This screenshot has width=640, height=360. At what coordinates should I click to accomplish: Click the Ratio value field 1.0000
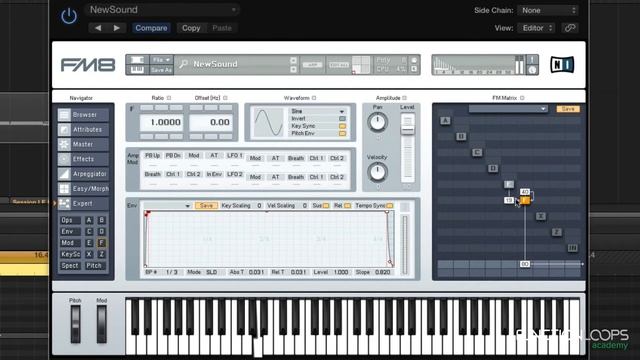tap(162, 122)
